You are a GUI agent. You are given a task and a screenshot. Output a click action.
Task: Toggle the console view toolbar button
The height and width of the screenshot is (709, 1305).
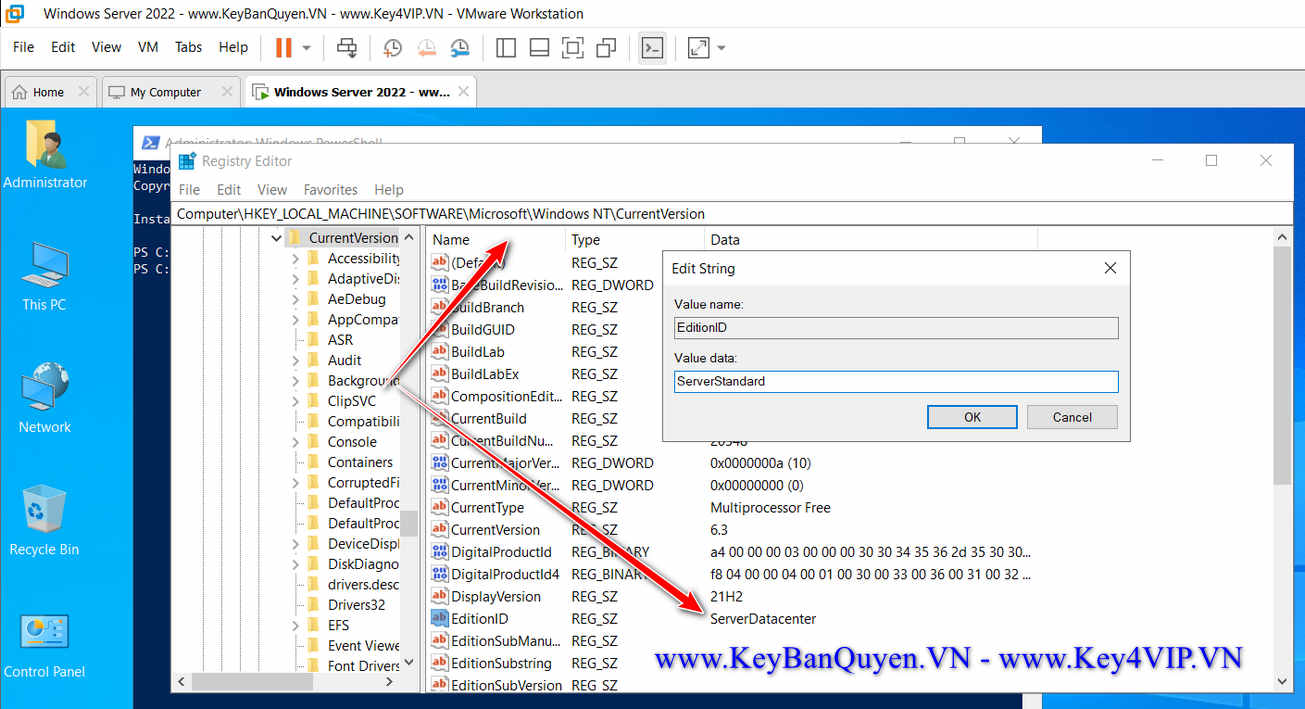tap(652, 47)
